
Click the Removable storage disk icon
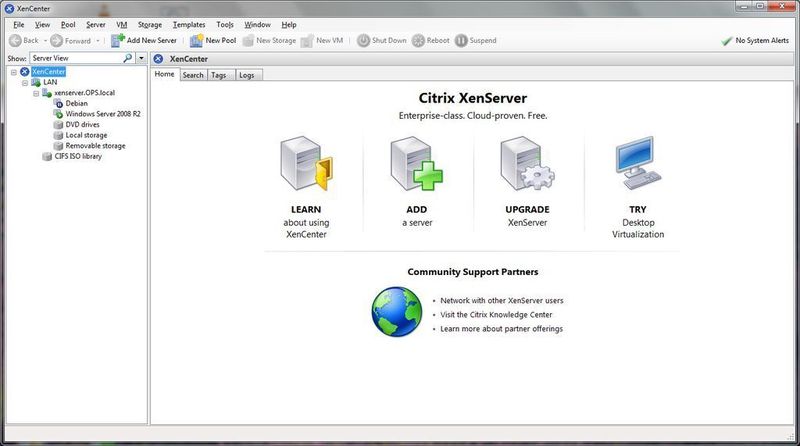pos(58,146)
